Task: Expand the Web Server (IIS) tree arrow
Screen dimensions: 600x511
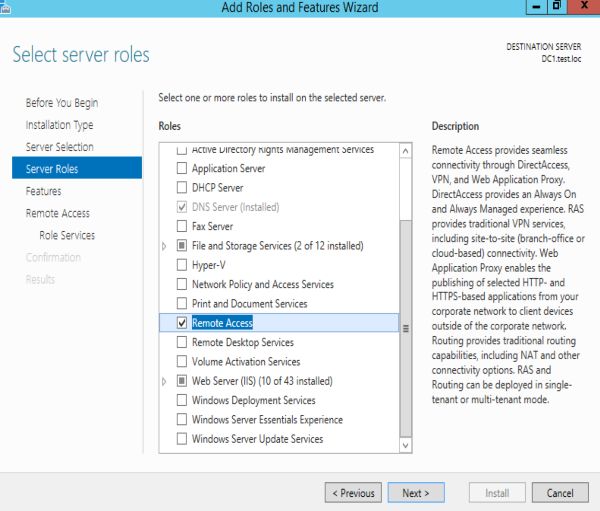Action: pos(164,381)
